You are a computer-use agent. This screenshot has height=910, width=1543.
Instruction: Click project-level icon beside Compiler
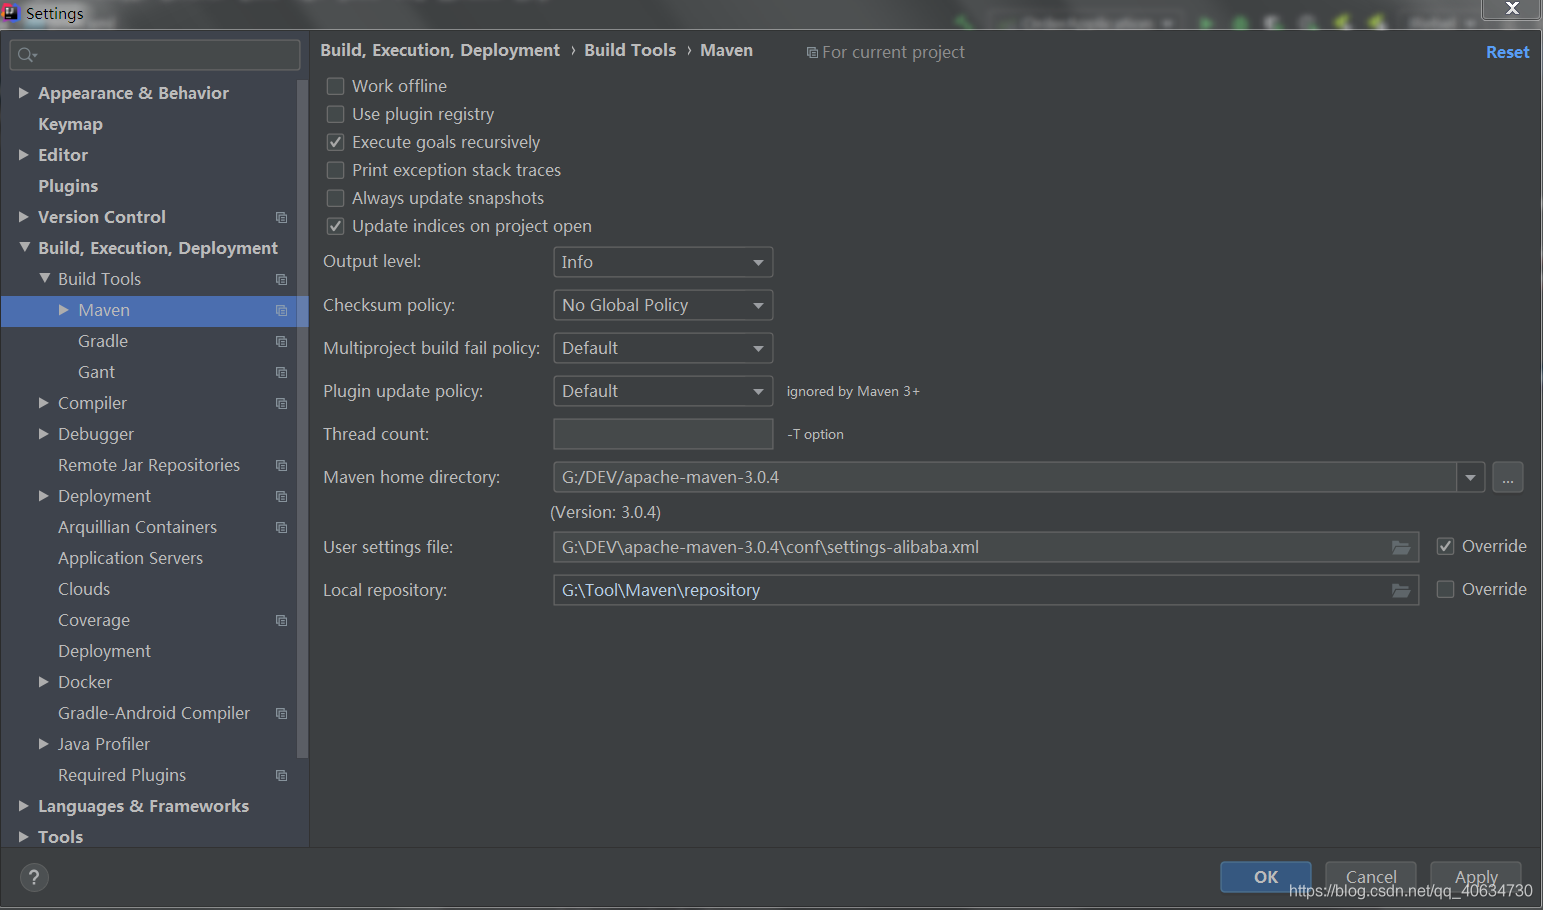pyautogui.click(x=281, y=403)
